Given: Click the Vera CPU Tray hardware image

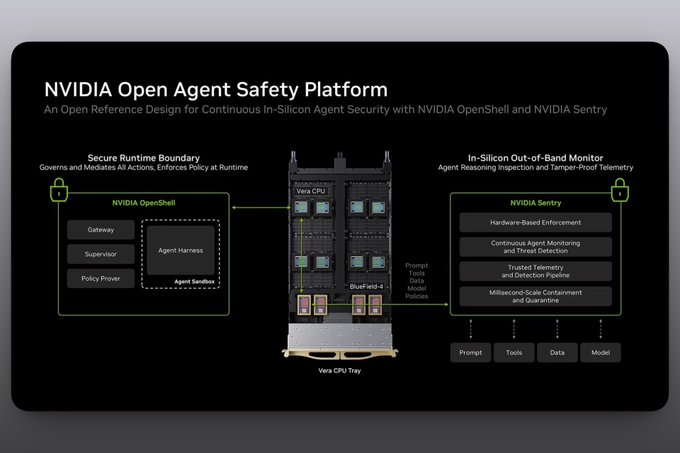Looking at the screenshot, I should tap(340, 255).
